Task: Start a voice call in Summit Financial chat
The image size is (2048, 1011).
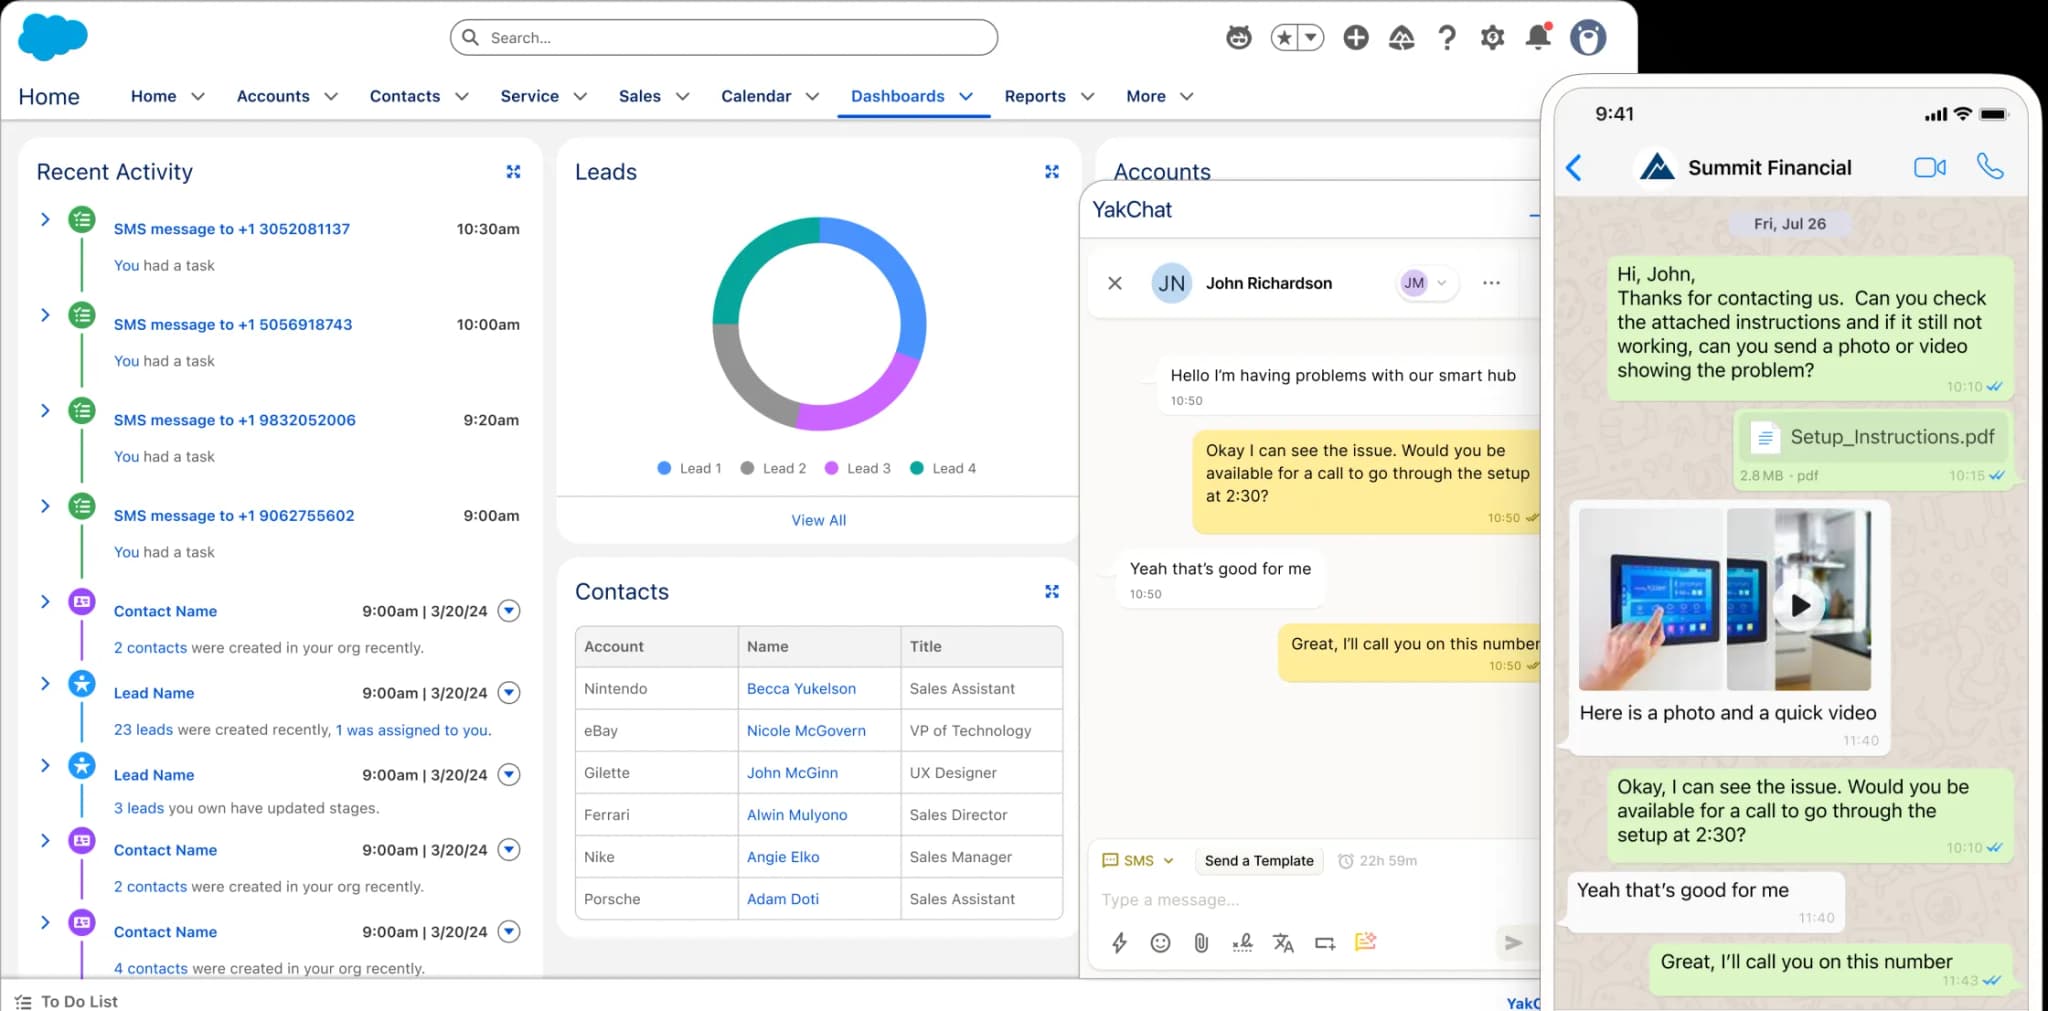Action: point(1990,166)
